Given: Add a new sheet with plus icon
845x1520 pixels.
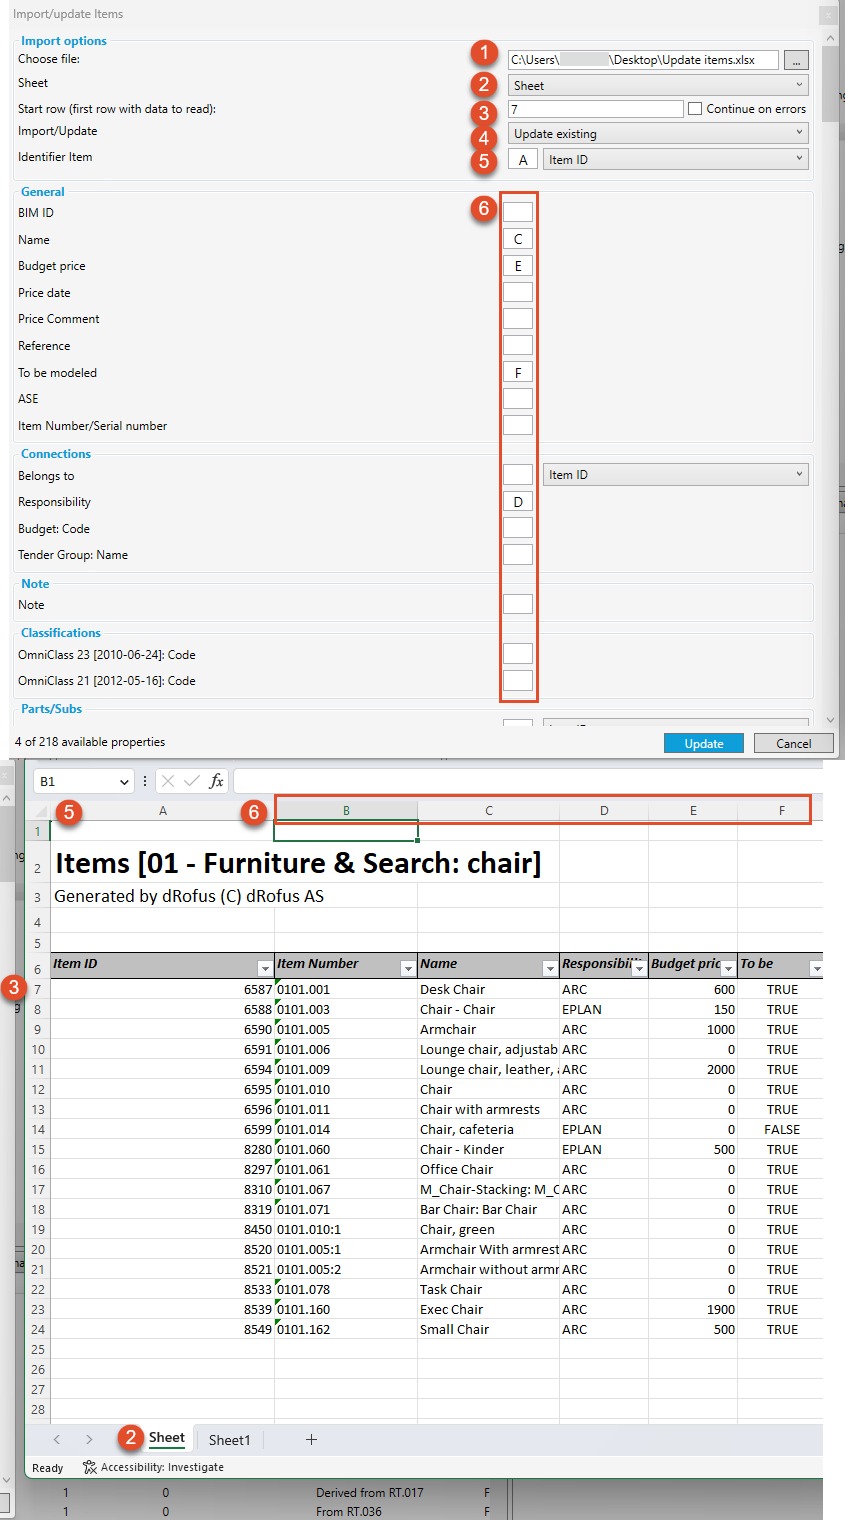Looking at the screenshot, I should pos(311,1439).
